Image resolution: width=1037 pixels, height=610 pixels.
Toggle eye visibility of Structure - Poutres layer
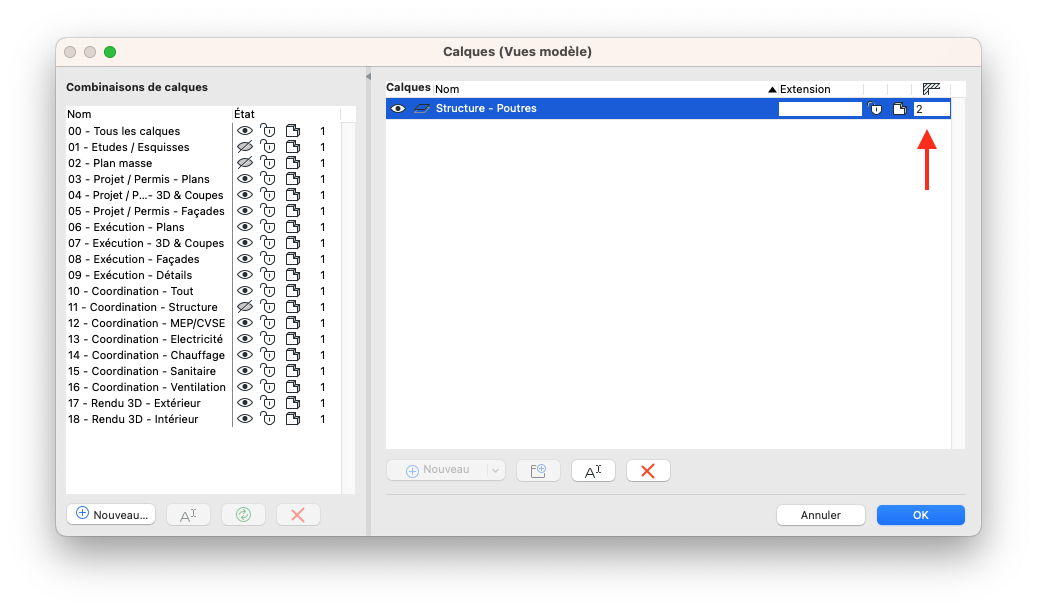pyautogui.click(x=397, y=109)
